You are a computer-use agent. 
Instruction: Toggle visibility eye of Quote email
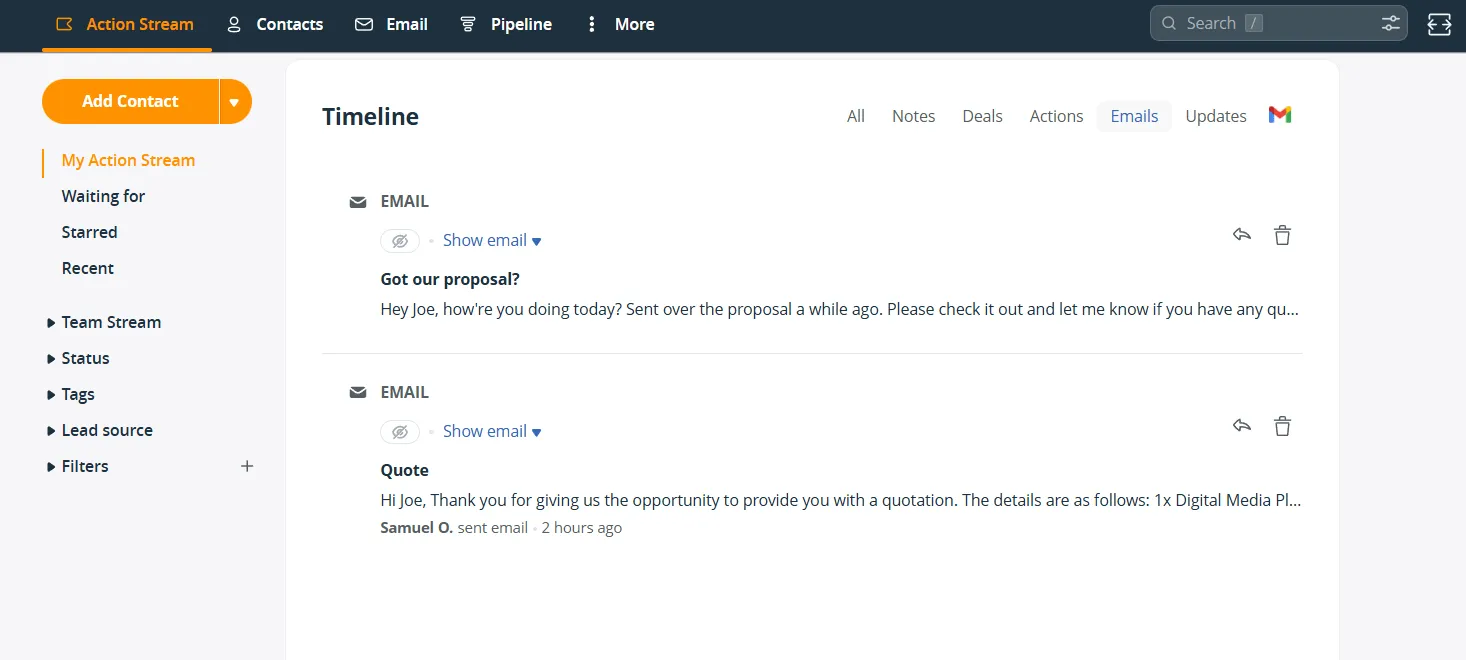400,432
